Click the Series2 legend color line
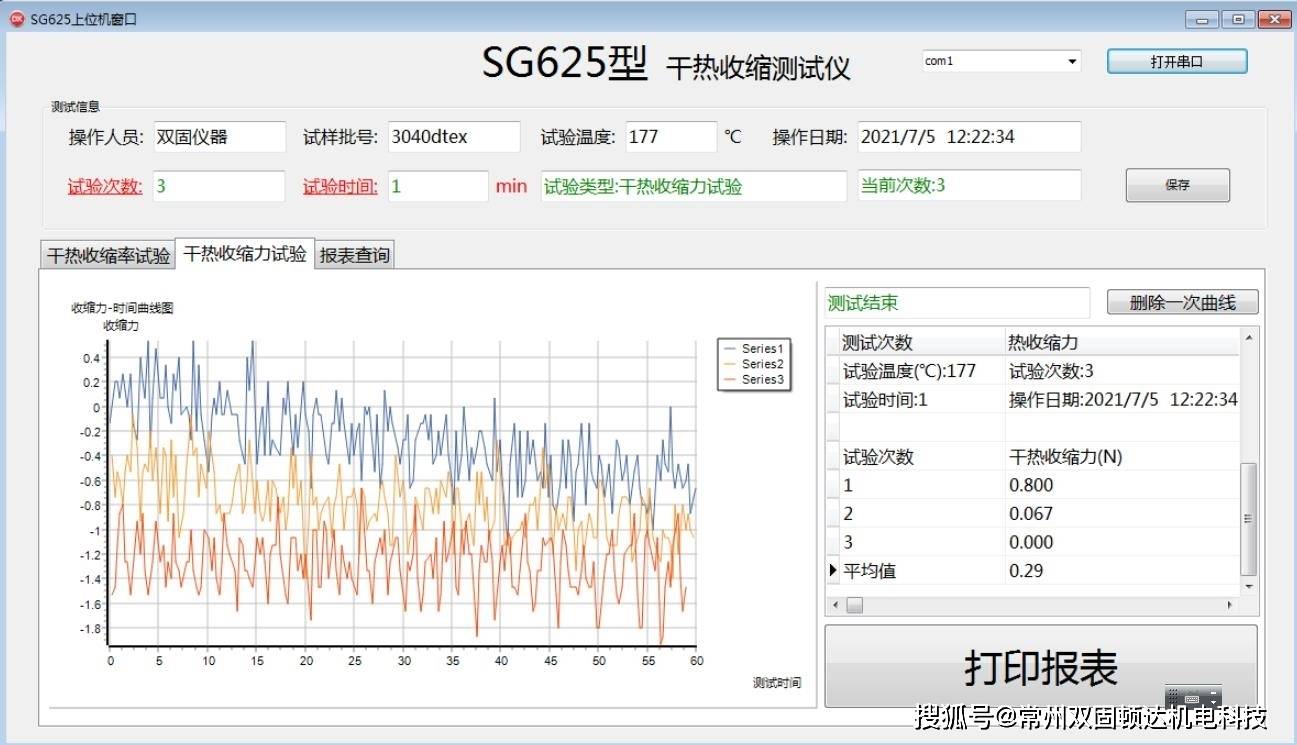Viewport: 1297px width, 745px height. coord(729,364)
